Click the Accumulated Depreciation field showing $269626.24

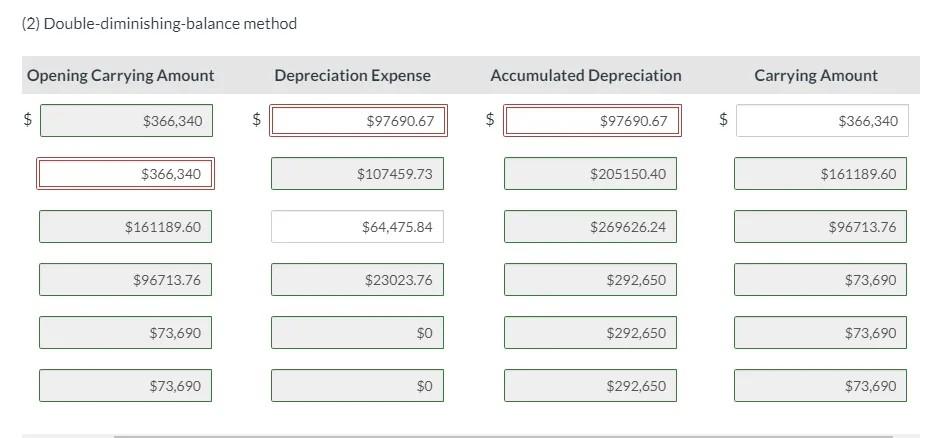590,227
